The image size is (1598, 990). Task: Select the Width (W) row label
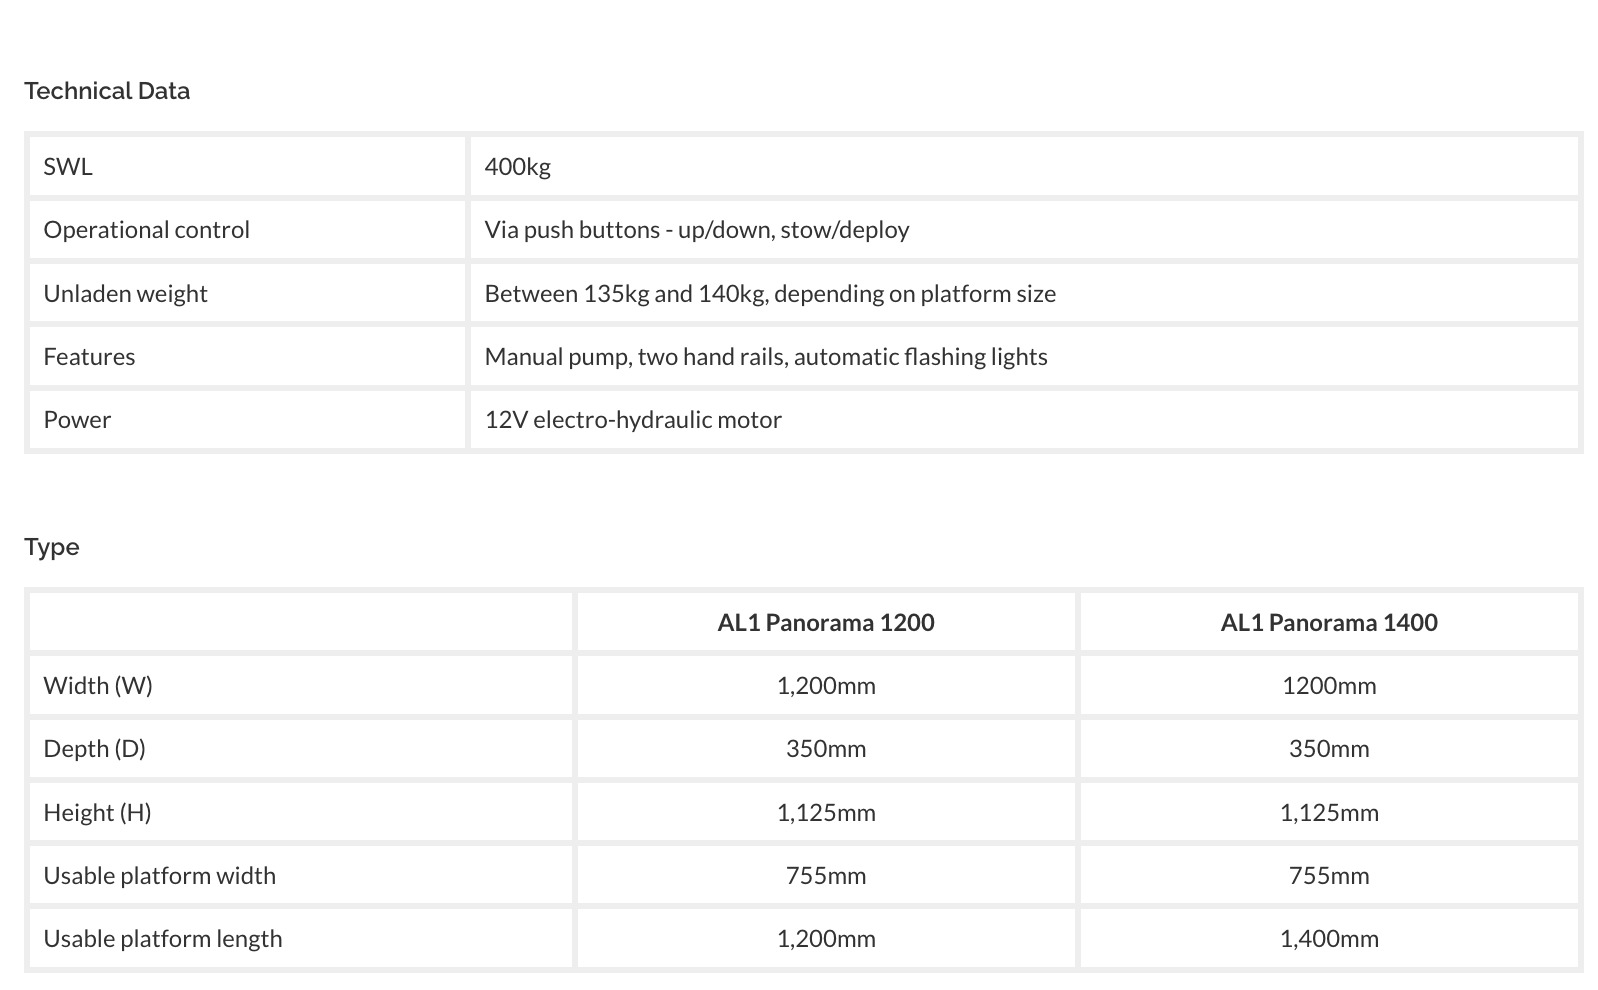(98, 686)
